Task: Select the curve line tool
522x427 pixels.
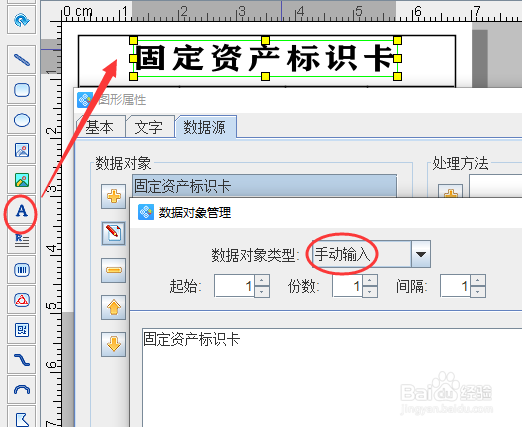Action: (x=22, y=360)
